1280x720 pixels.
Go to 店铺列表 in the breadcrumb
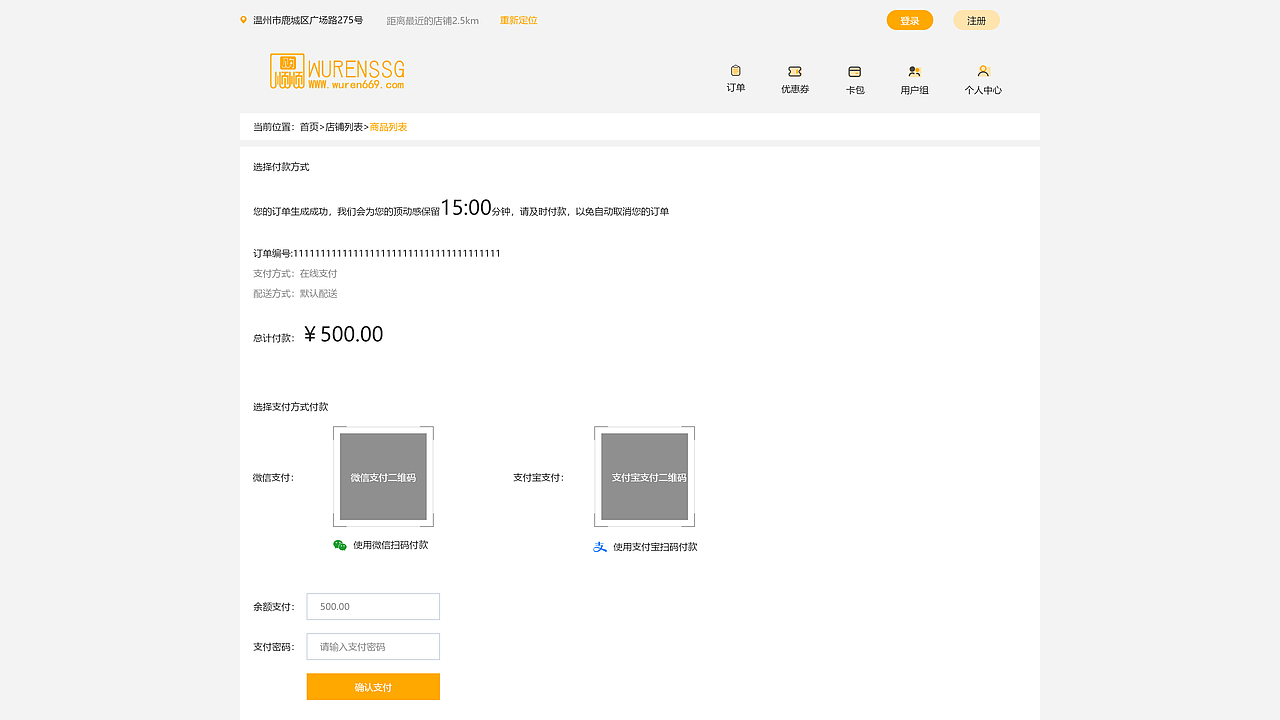[x=344, y=127]
